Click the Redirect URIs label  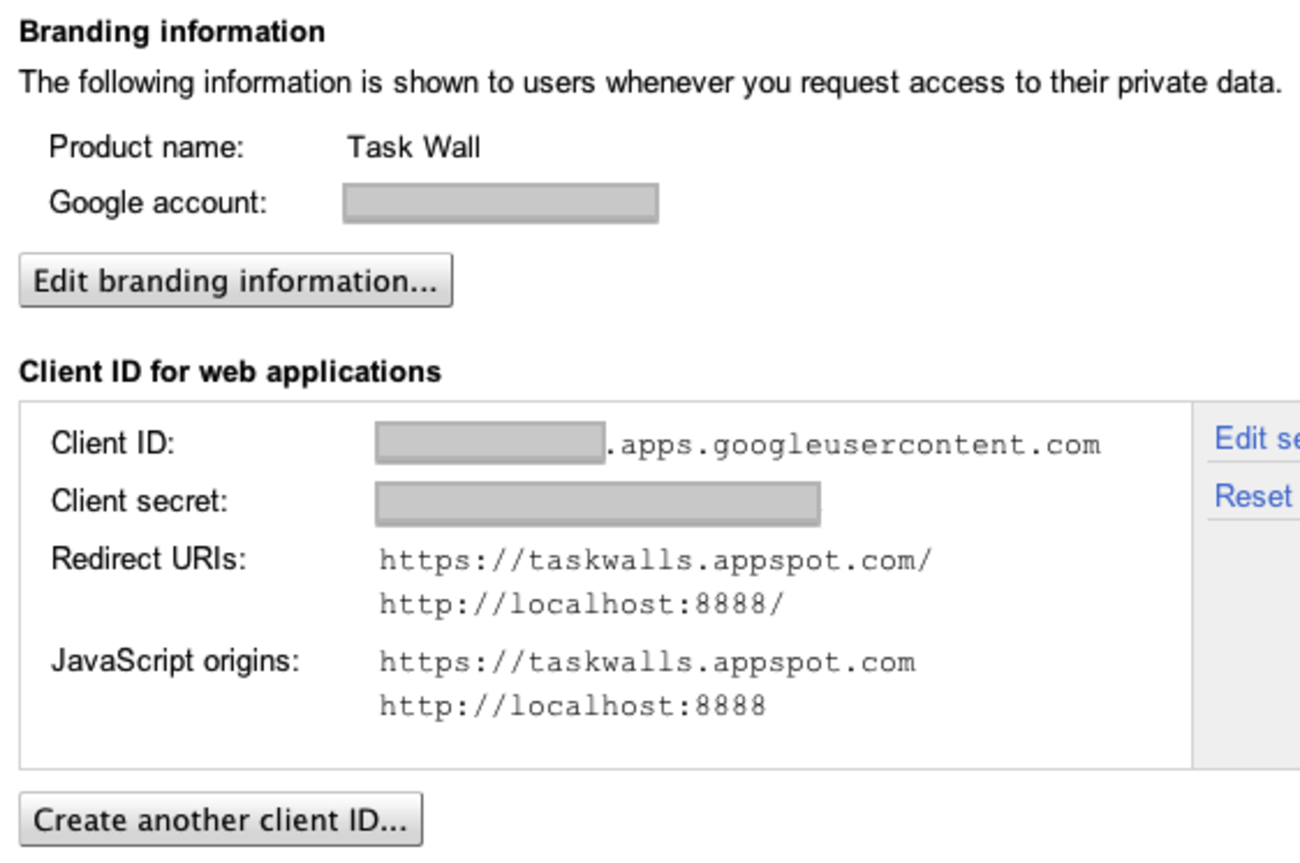(148, 558)
